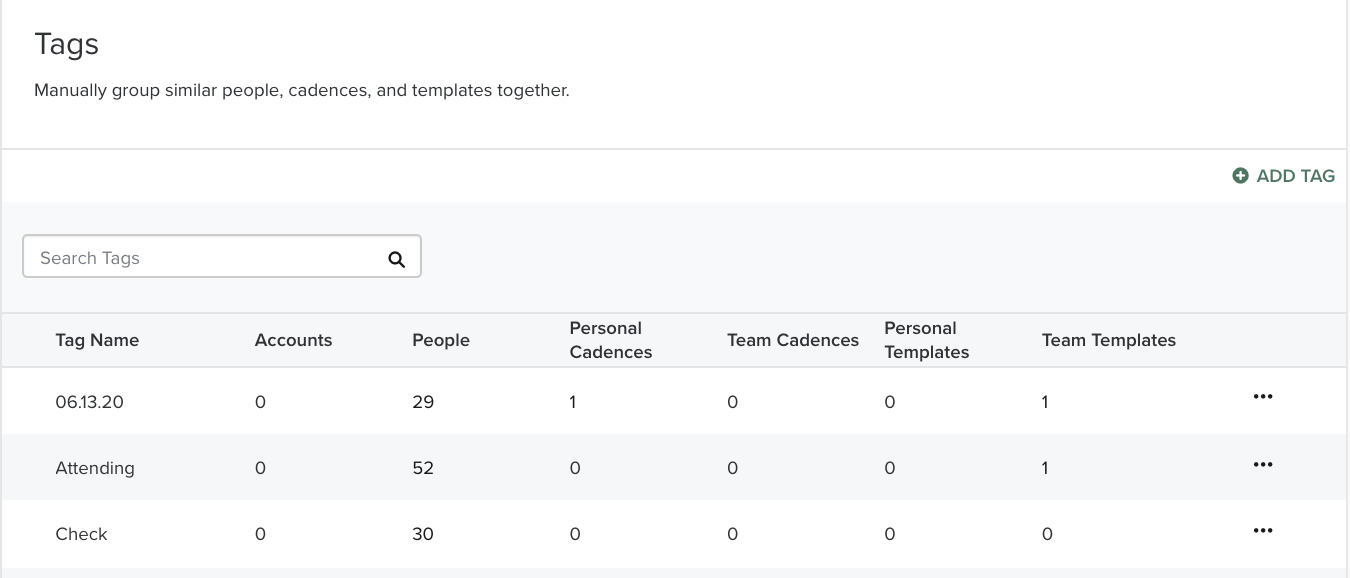The image size is (1350, 578).
Task: Click the green plus icon beside ADD TAG
Action: (x=1240, y=175)
